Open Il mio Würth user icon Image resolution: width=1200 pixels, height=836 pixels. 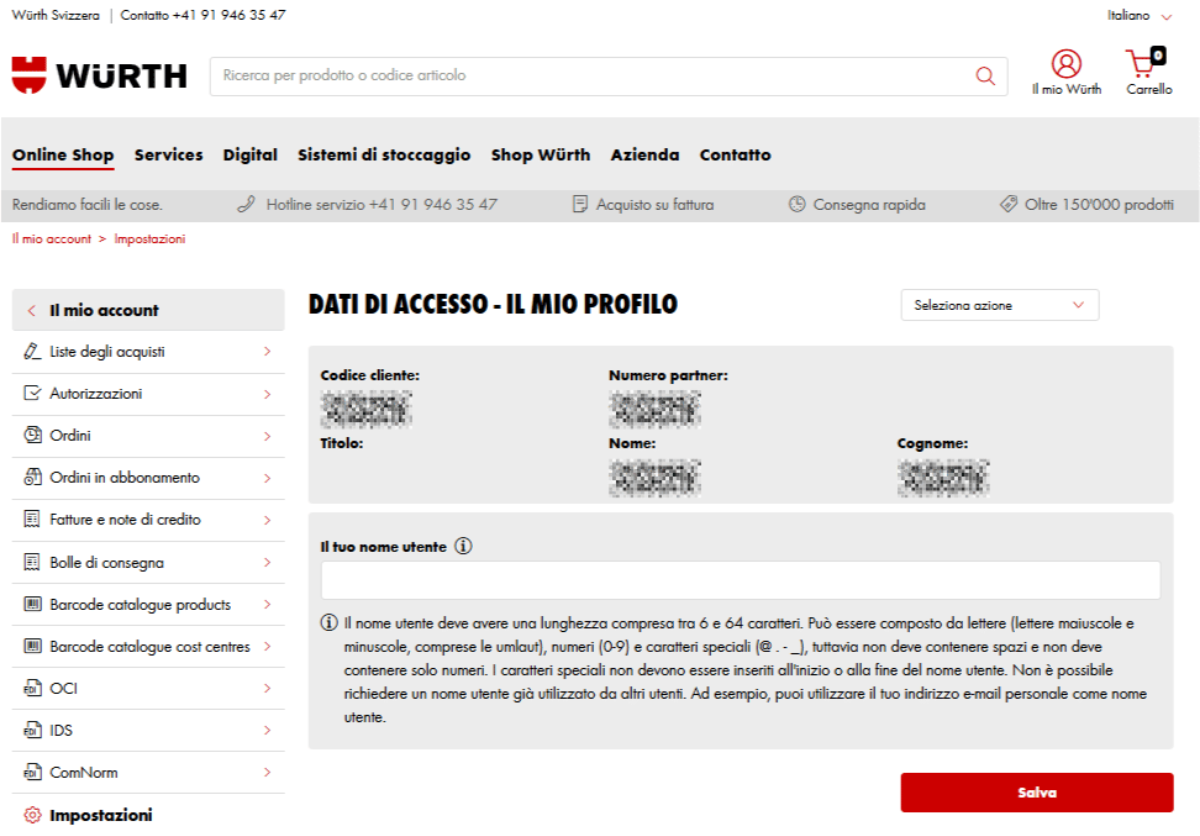[x=1067, y=64]
